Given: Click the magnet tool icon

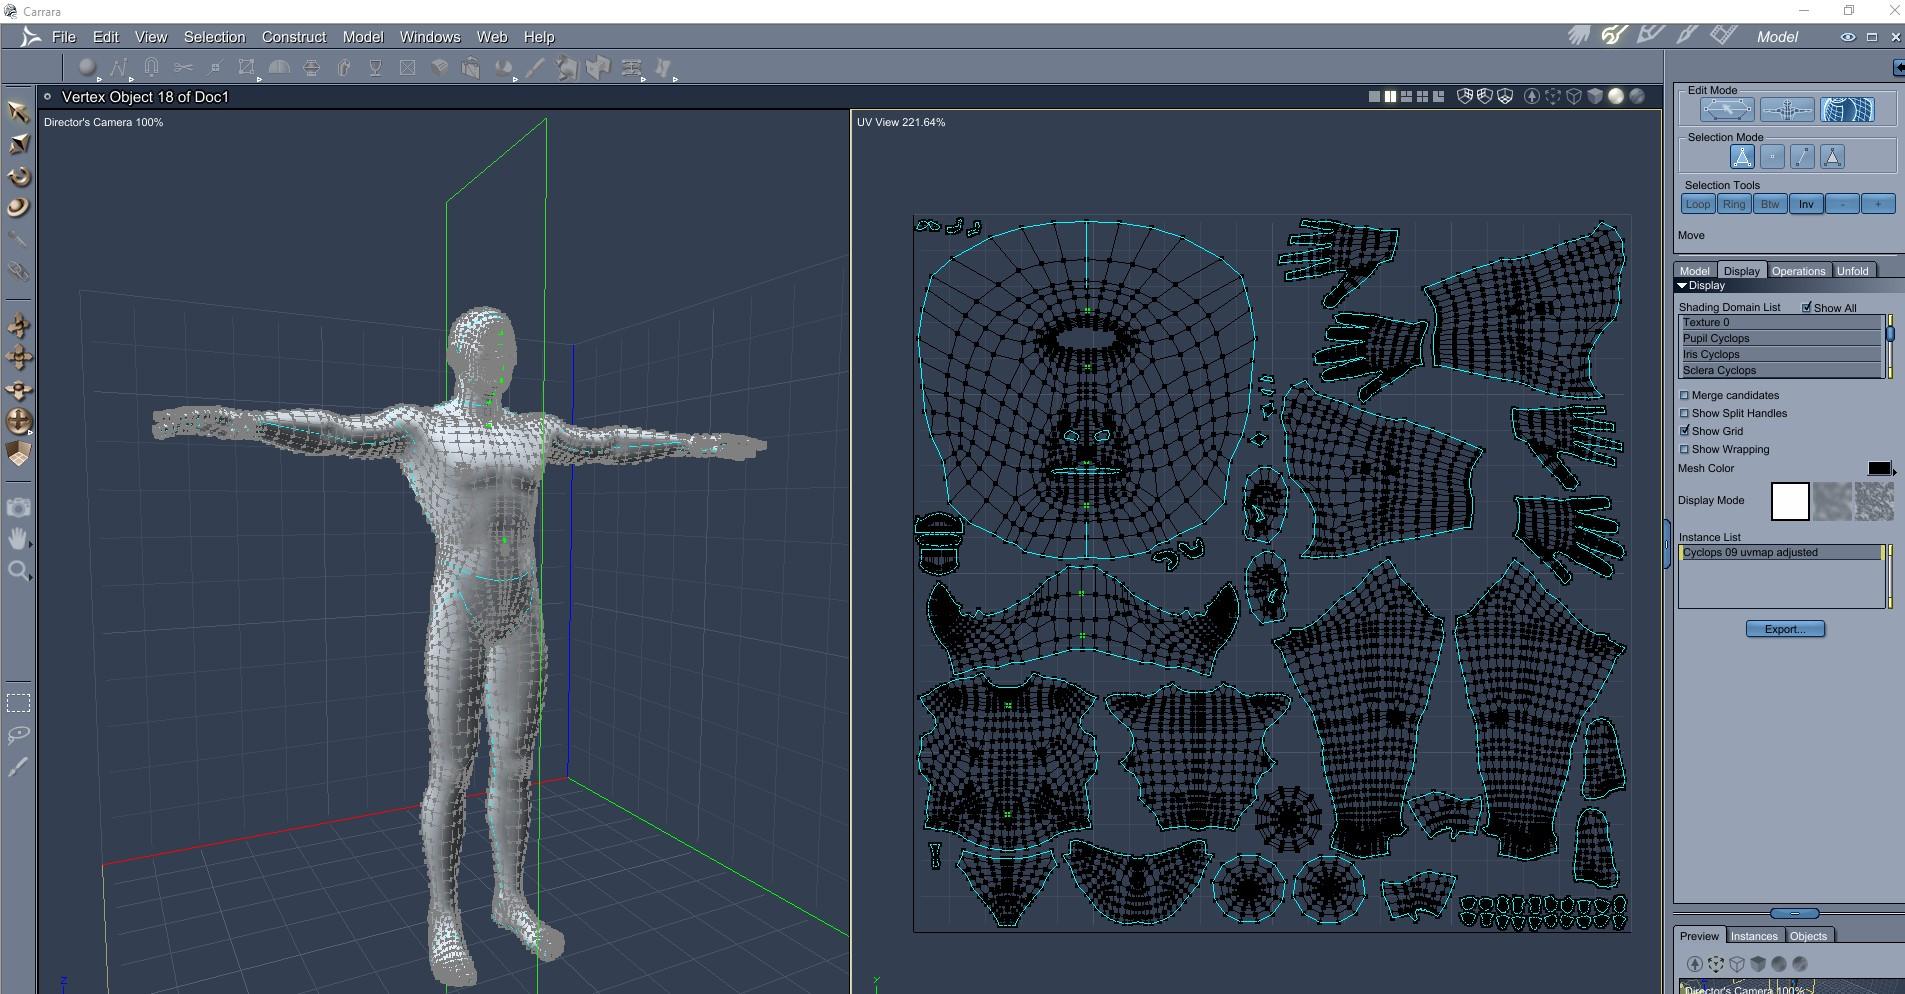Looking at the screenshot, I should pos(152,68).
